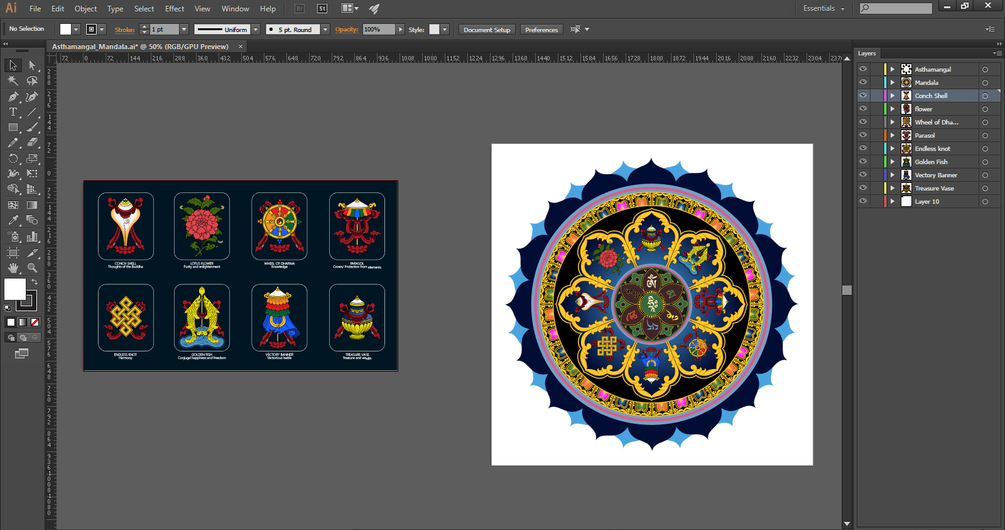Select the Shape Builder tool
The width and height of the screenshot is (1005, 530).
point(13,190)
